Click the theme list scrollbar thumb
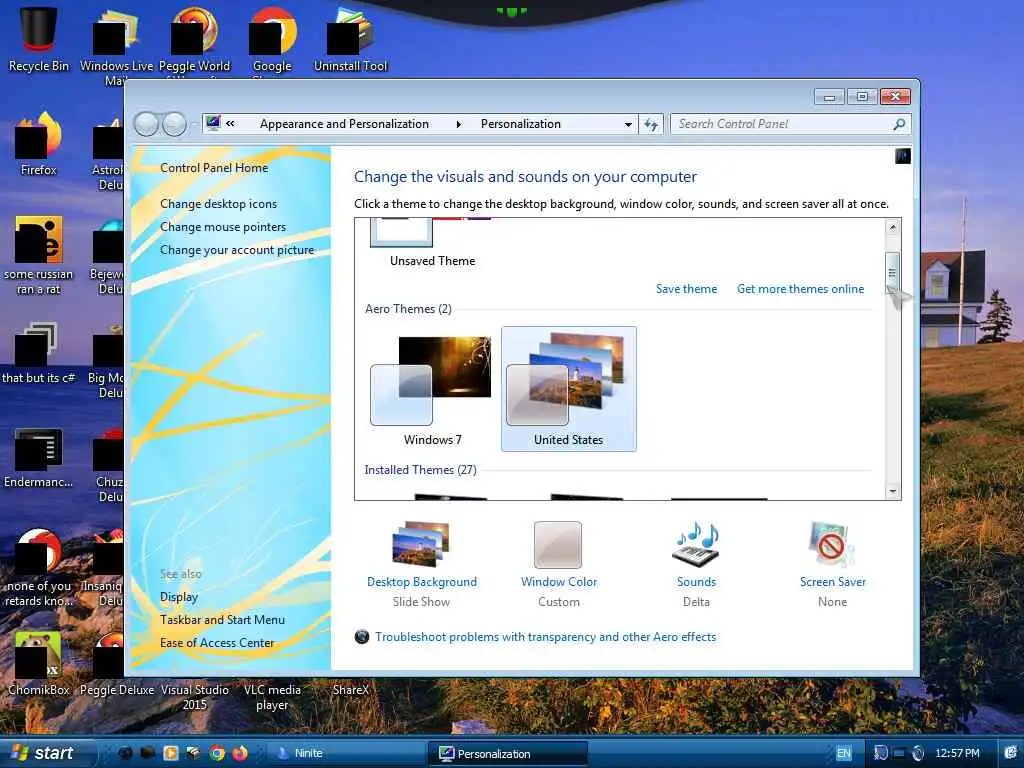1024x768 pixels. click(893, 271)
